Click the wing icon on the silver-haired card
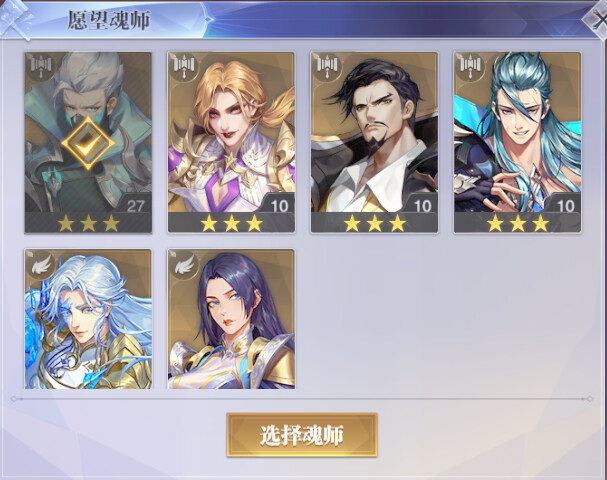 click(41, 265)
